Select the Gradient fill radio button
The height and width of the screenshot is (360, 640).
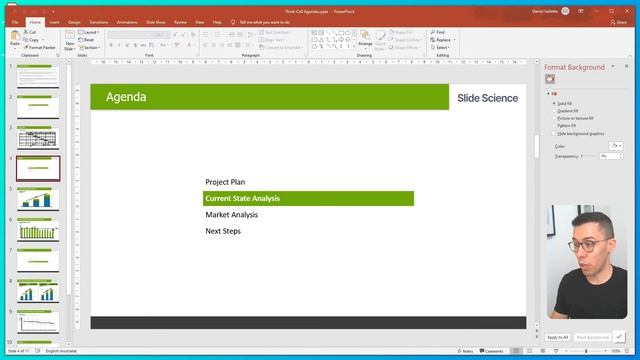[x=554, y=111]
